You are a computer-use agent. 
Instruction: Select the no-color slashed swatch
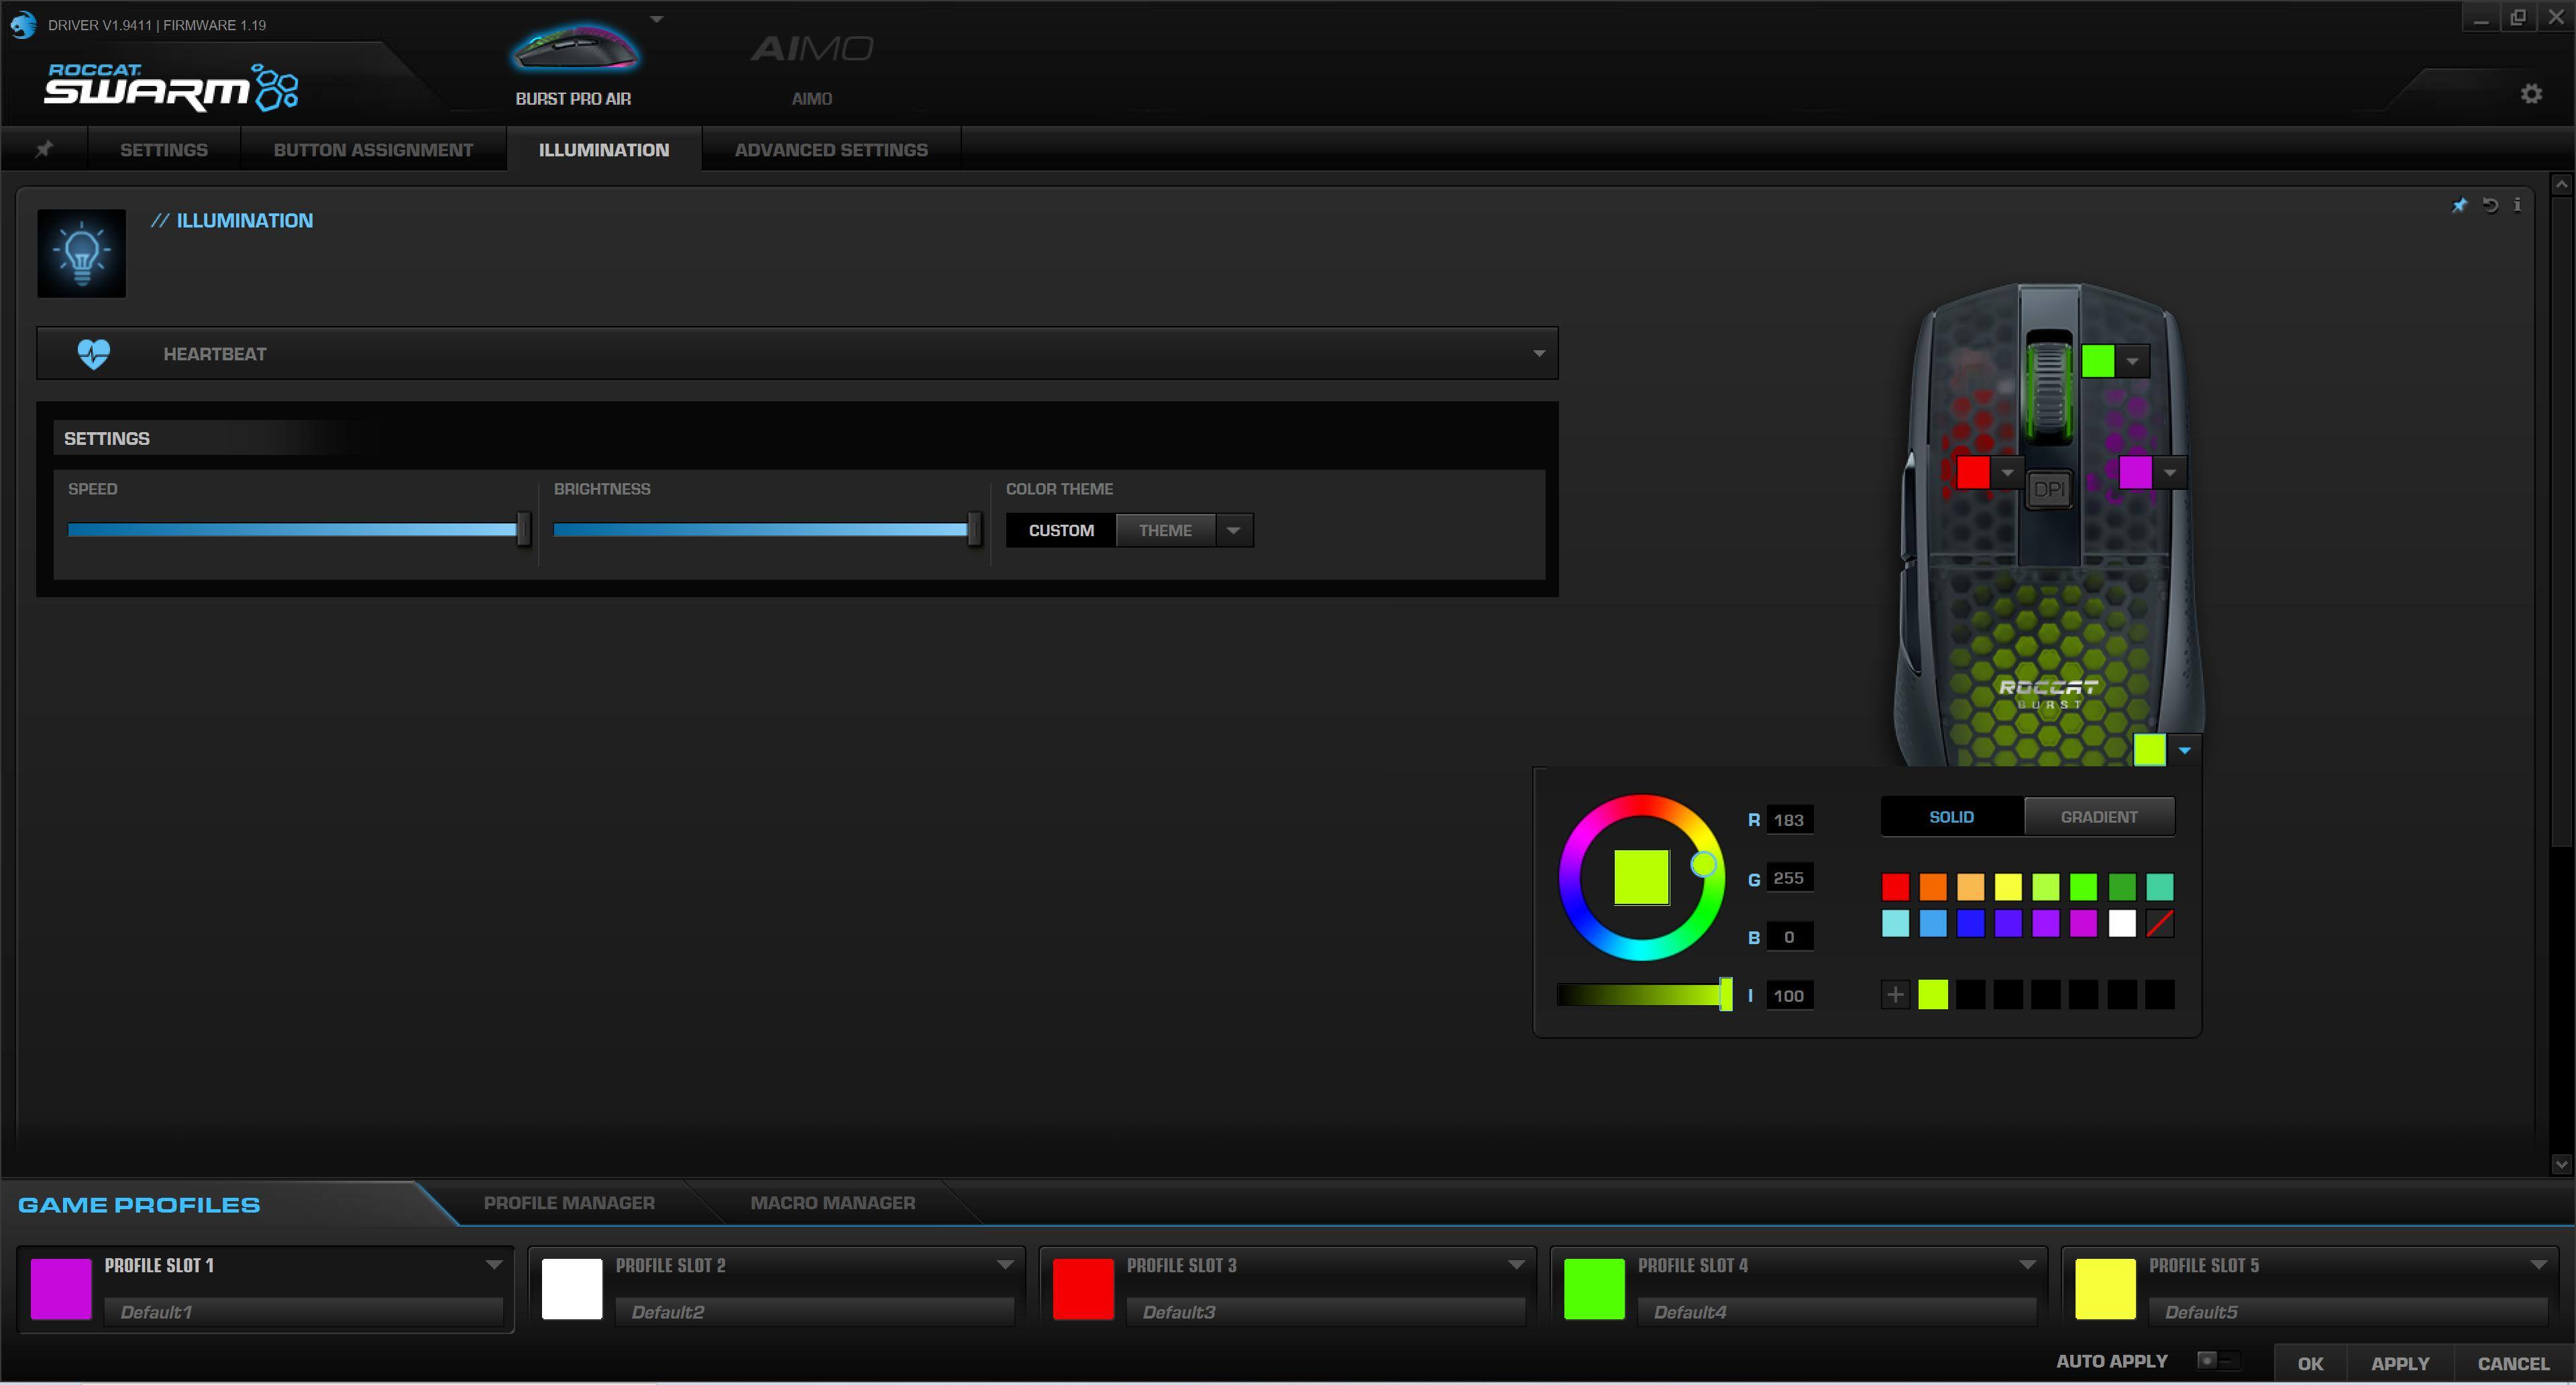(x=2159, y=924)
